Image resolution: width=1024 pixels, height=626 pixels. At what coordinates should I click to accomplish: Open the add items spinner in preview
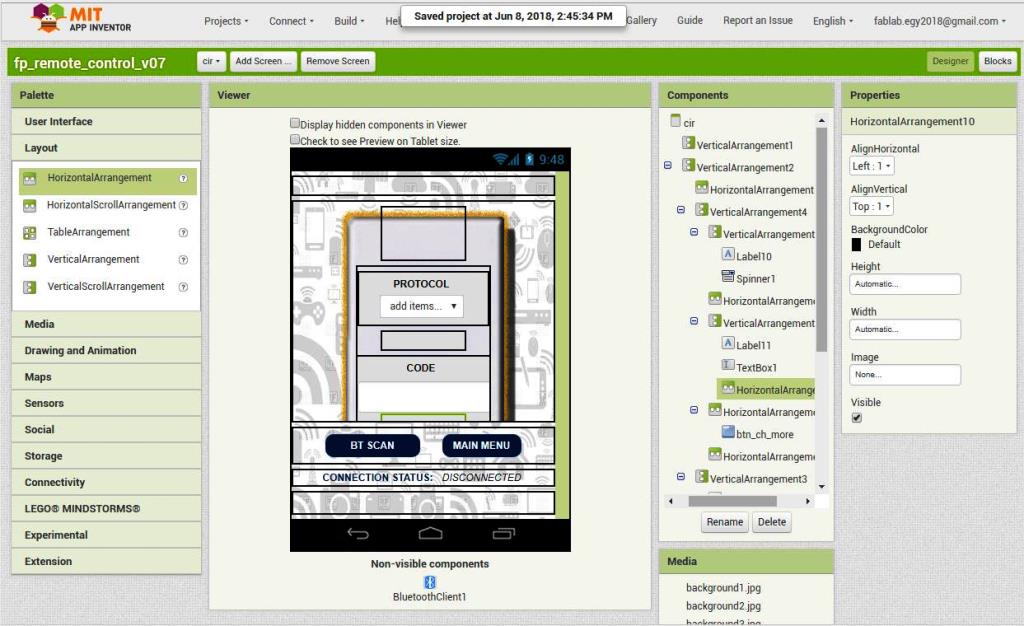coord(422,306)
